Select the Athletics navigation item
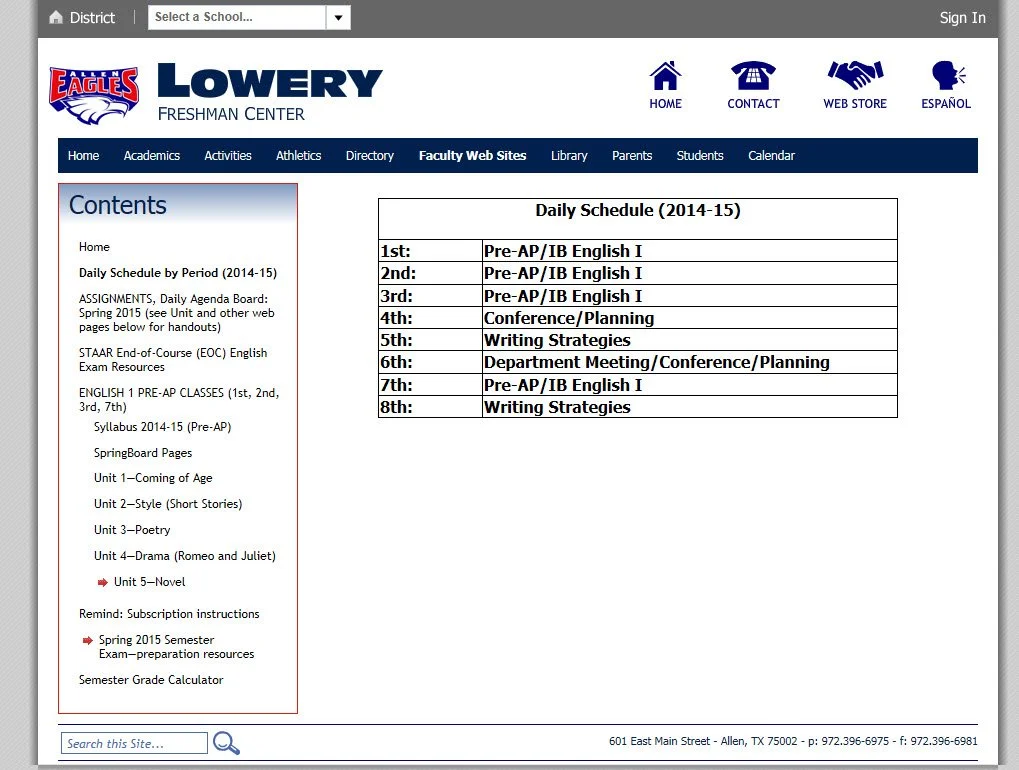This screenshot has width=1019, height=770. (x=298, y=155)
